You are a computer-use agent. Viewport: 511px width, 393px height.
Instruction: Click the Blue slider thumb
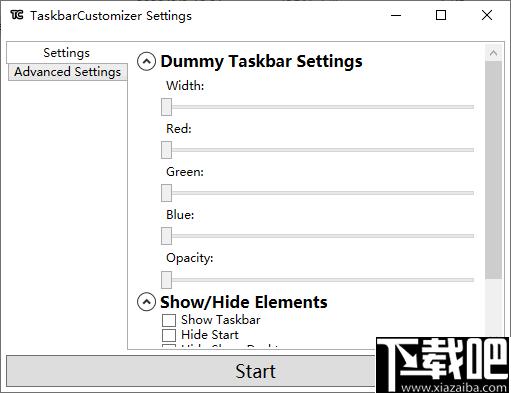click(166, 236)
